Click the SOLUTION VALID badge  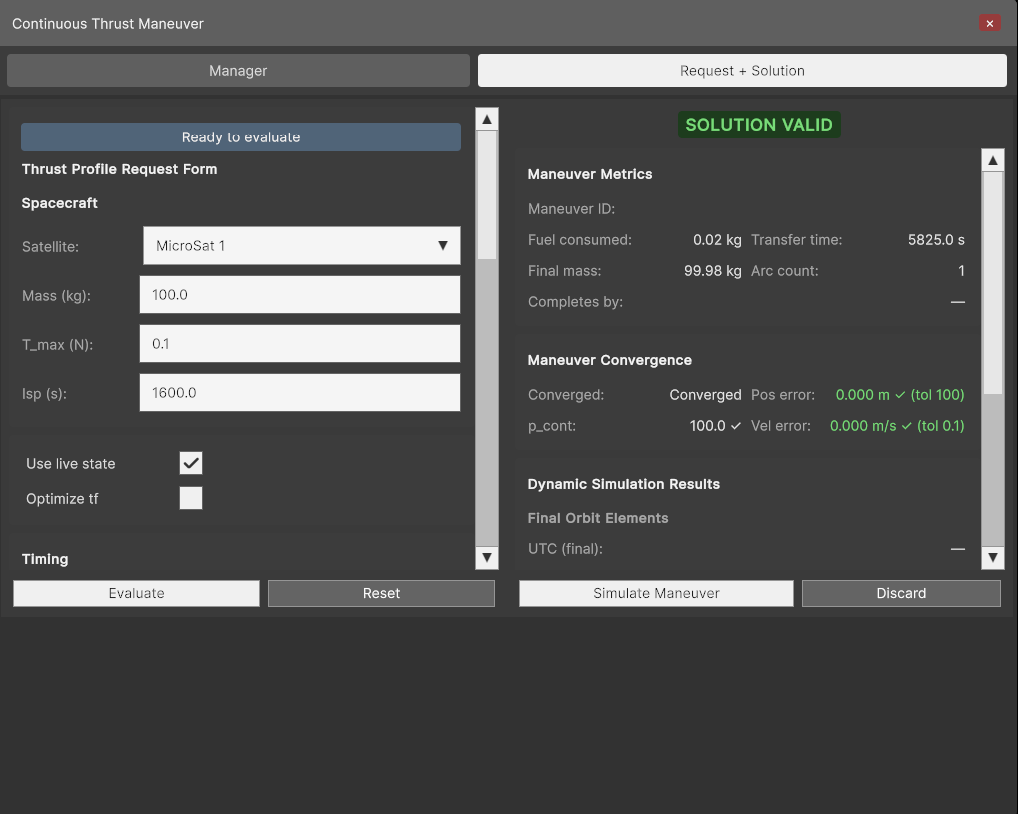(759, 125)
